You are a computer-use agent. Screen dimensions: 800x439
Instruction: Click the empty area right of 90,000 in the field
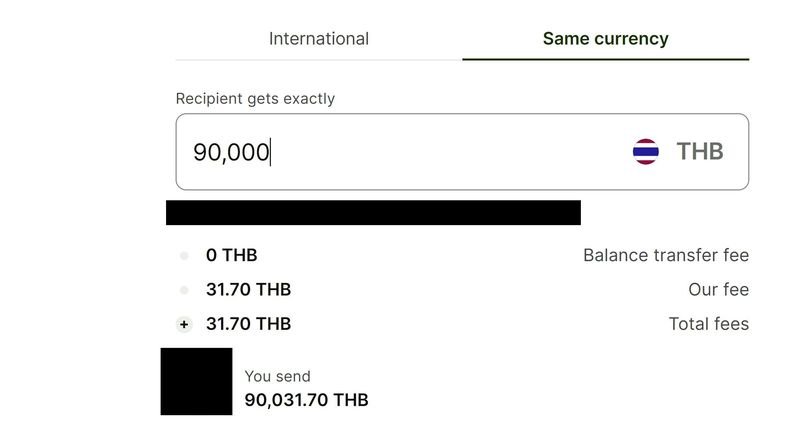[x=449, y=152]
